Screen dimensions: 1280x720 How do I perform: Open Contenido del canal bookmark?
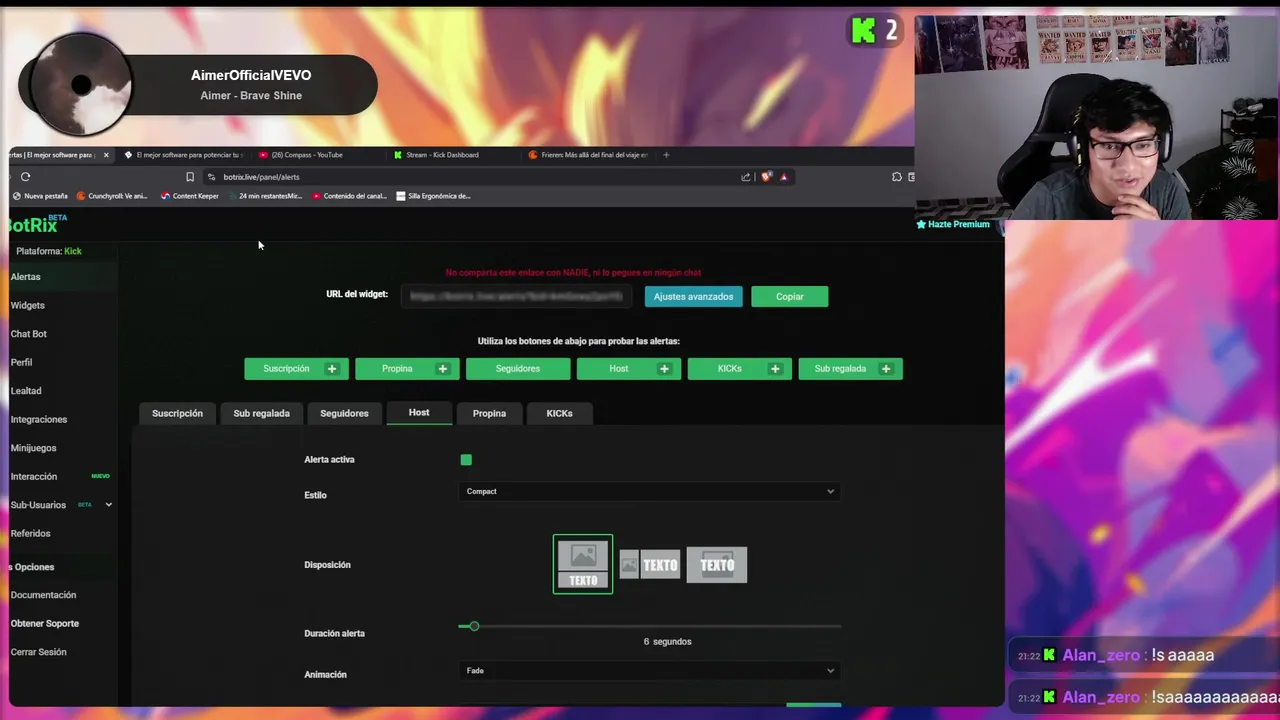pyautogui.click(x=350, y=196)
